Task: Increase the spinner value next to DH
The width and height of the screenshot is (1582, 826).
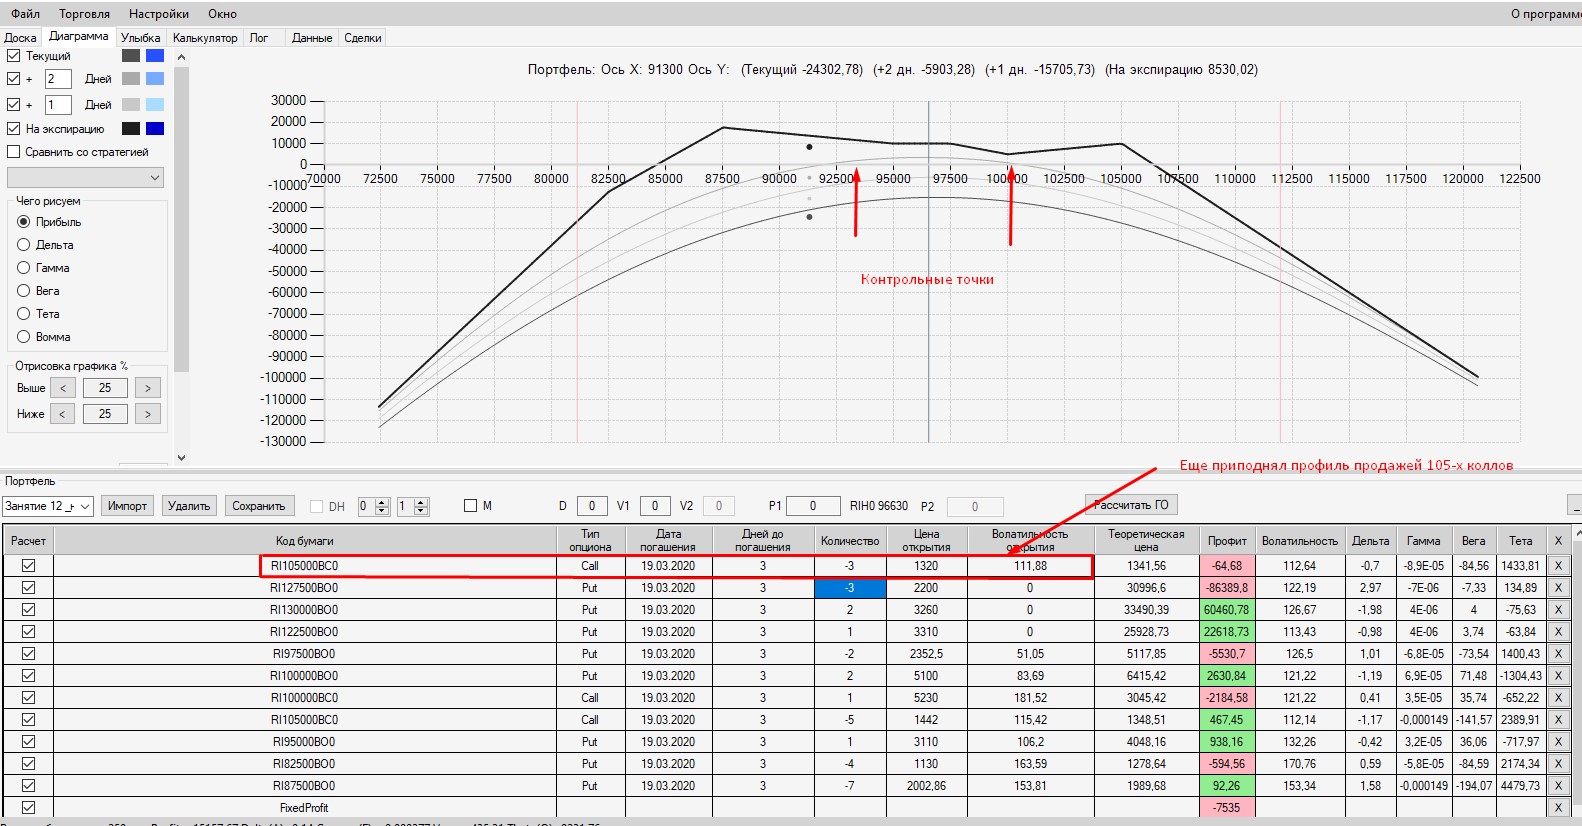Action: click(382, 502)
